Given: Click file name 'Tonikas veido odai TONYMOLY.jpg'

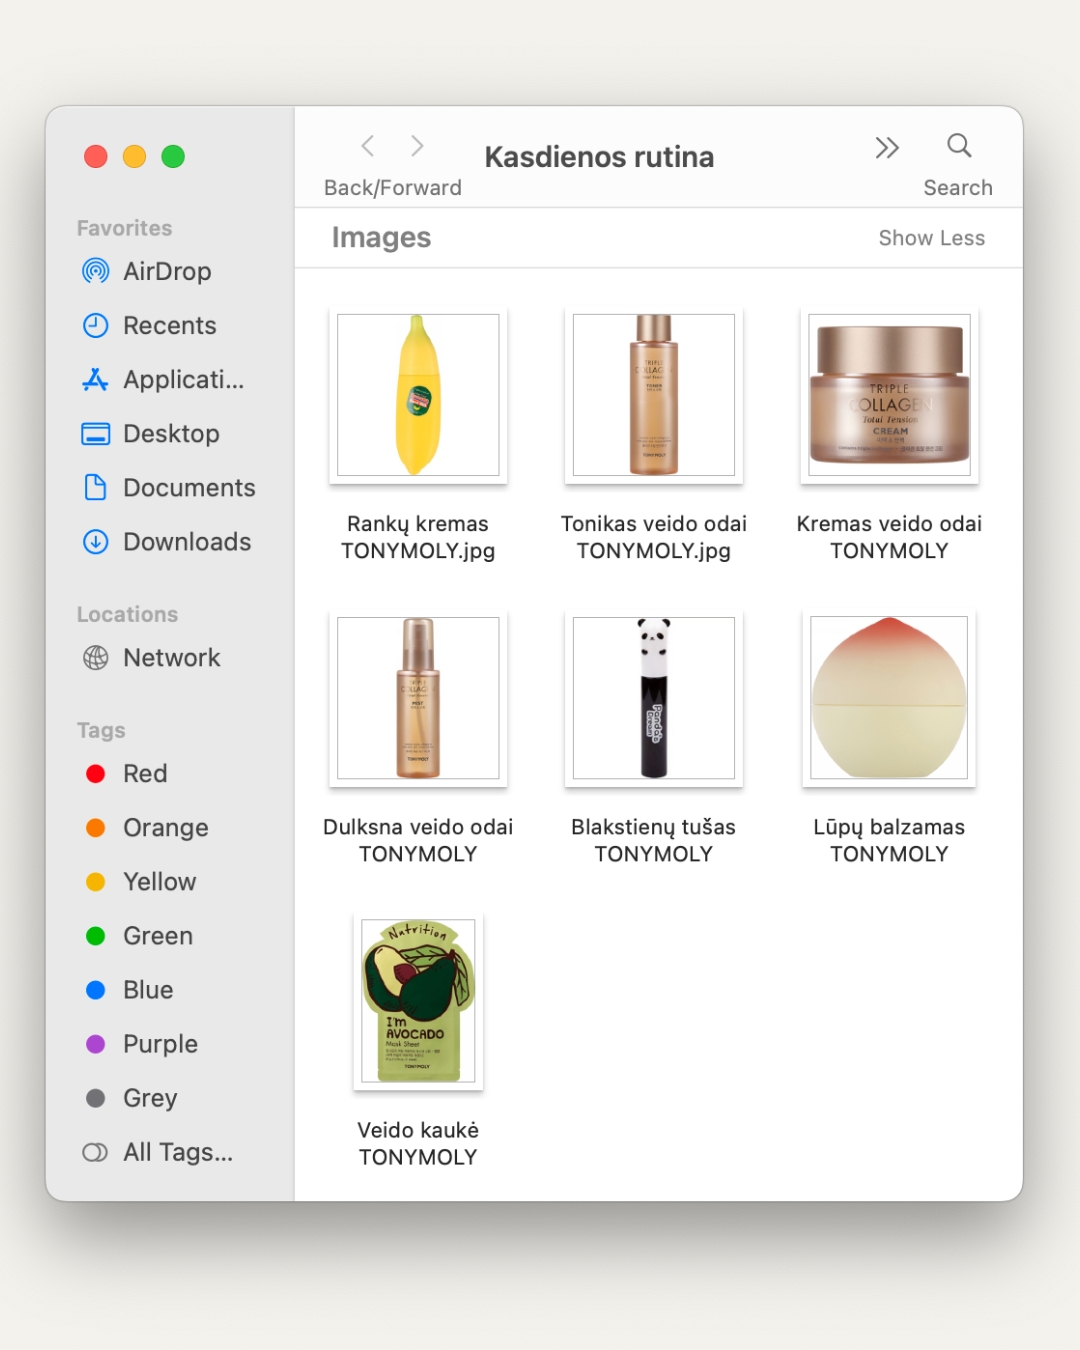Looking at the screenshot, I should tap(654, 537).
